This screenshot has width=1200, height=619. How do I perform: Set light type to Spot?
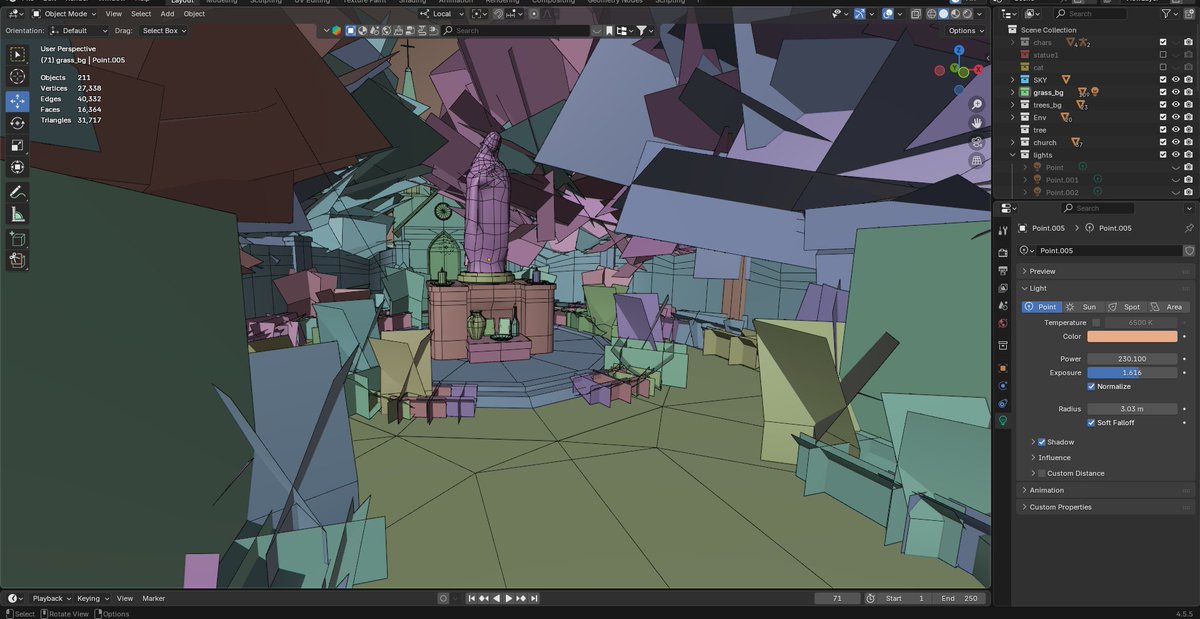pos(1125,307)
